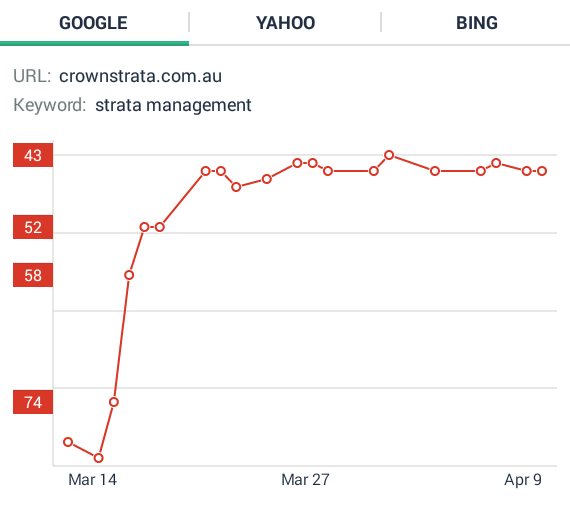Click the Mar 14 date label
Image resolution: width=570 pixels, height=508 pixels.
click(x=92, y=480)
